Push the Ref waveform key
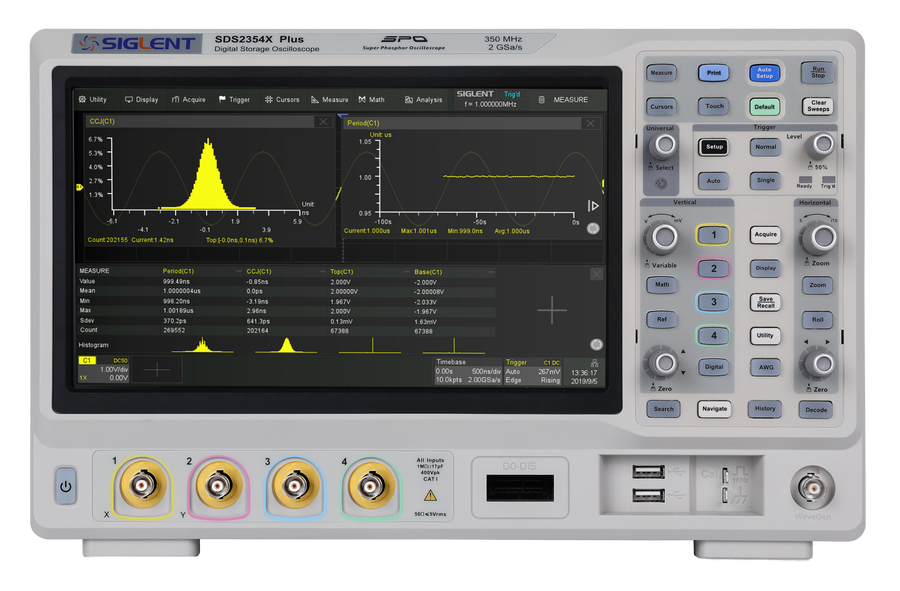Viewport: 900px width, 591px height. (x=662, y=320)
